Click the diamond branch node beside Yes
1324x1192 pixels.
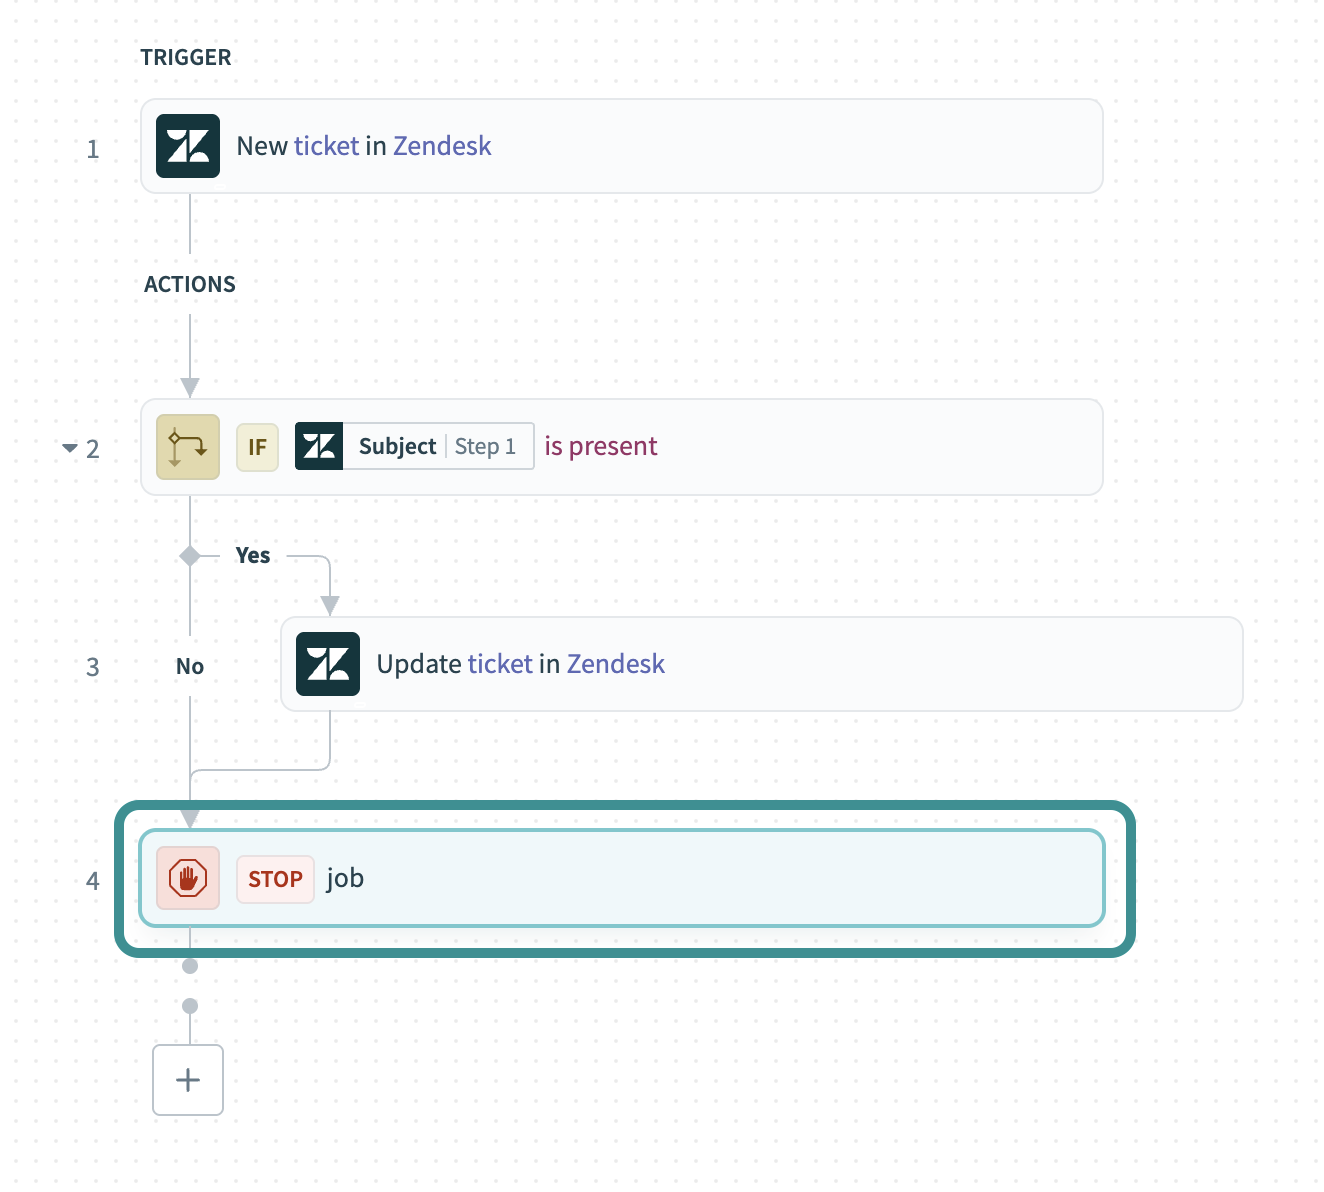pyautogui.click(x=190, y=556)
